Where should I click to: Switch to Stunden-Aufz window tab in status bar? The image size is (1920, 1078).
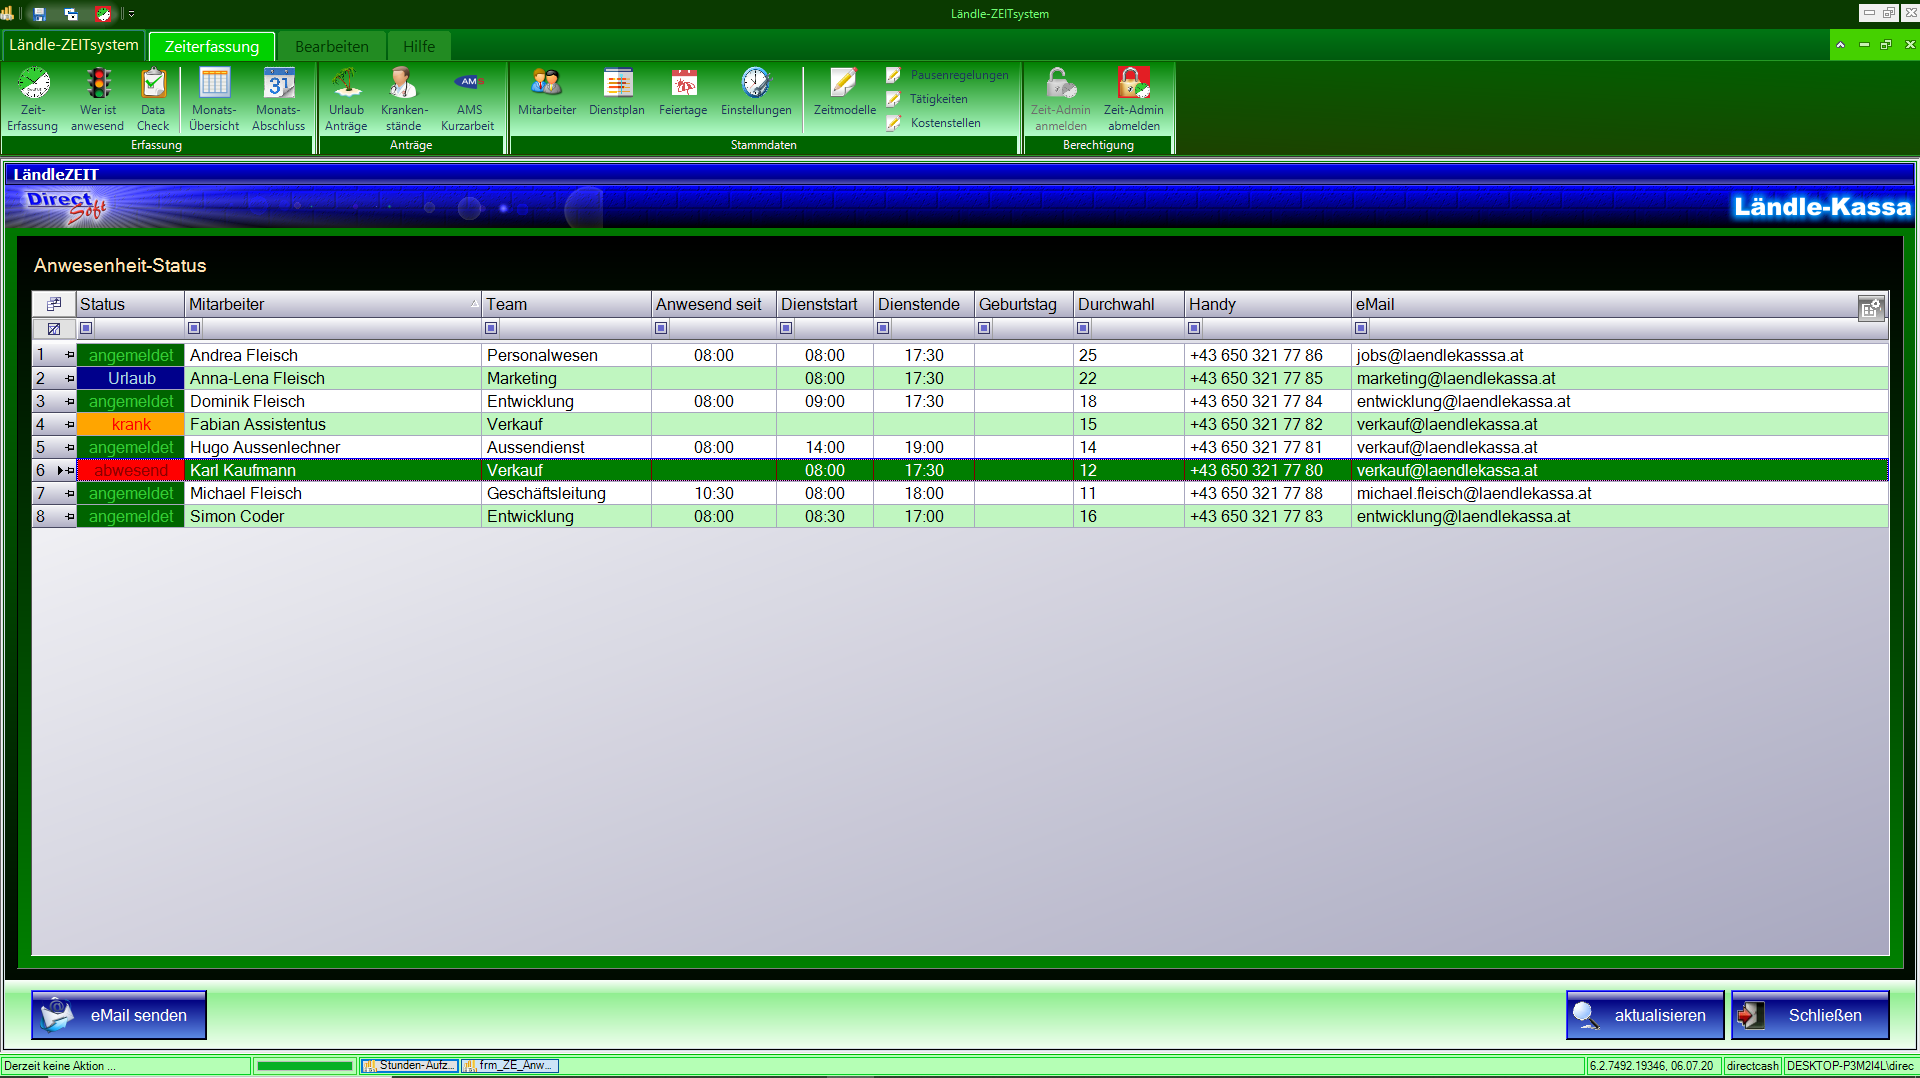[x=409, y=1066]
